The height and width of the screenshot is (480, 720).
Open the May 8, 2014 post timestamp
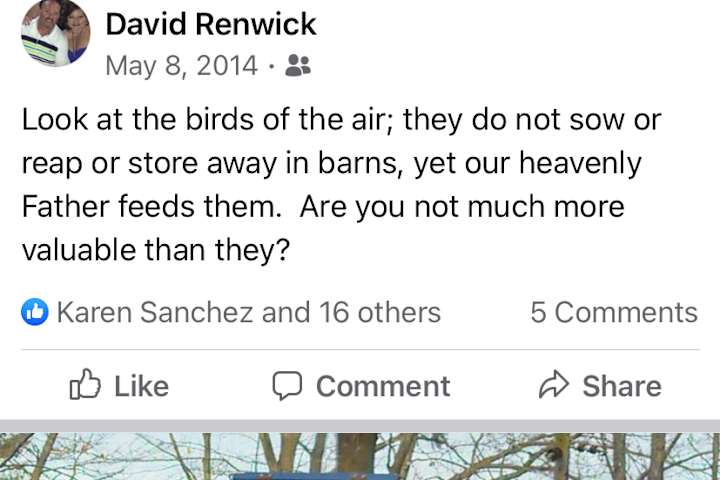coord(181,65)
